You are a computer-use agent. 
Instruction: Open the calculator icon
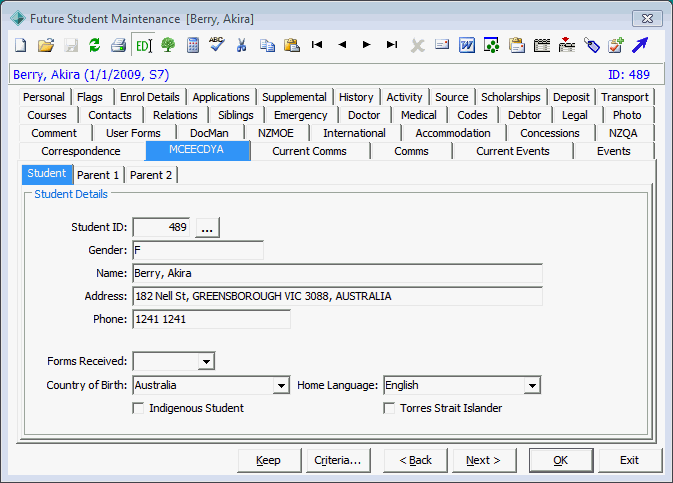click(193, 45)
